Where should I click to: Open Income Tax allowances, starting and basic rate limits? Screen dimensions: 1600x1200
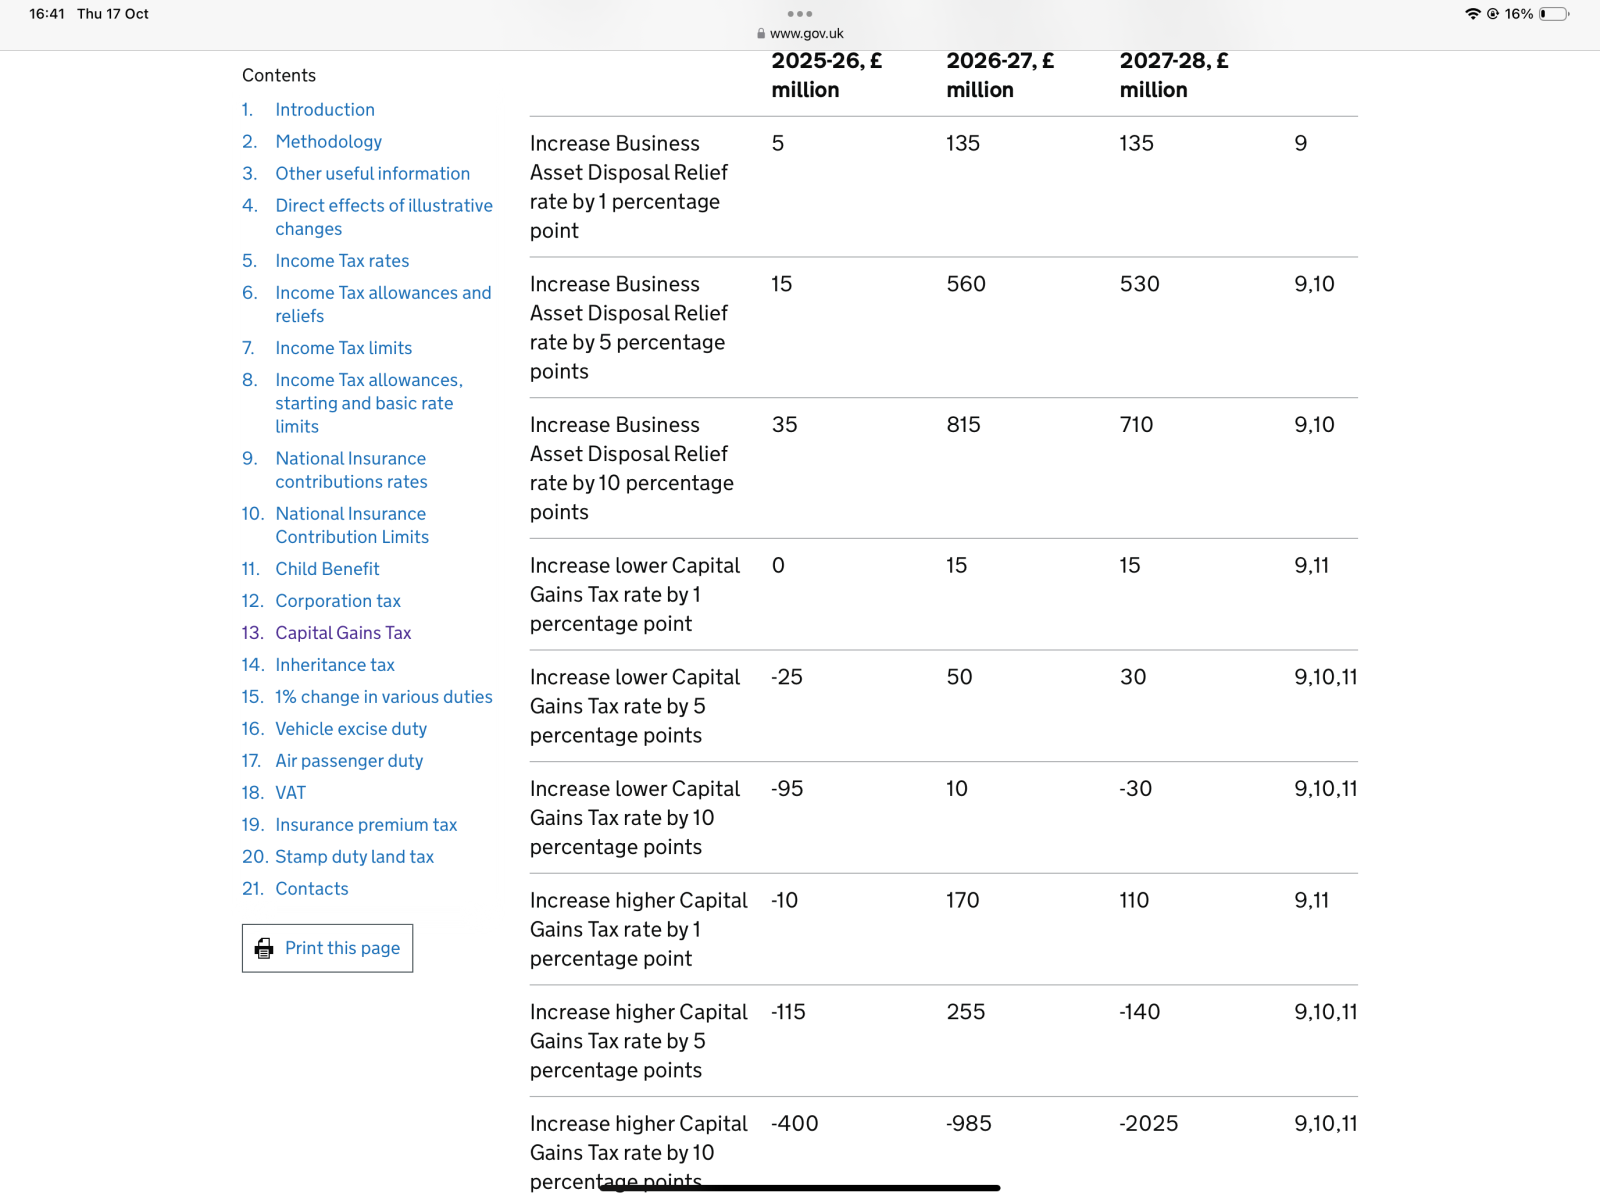coord(369,403)
